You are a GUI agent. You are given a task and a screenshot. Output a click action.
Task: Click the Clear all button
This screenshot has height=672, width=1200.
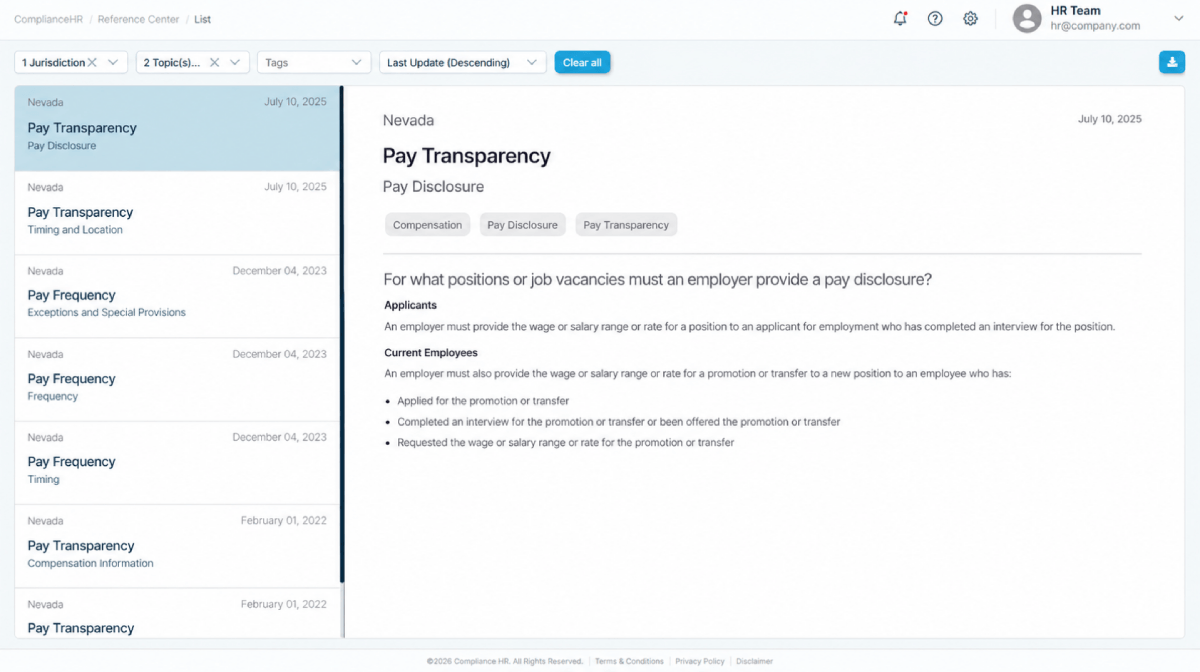pos(582,62)
